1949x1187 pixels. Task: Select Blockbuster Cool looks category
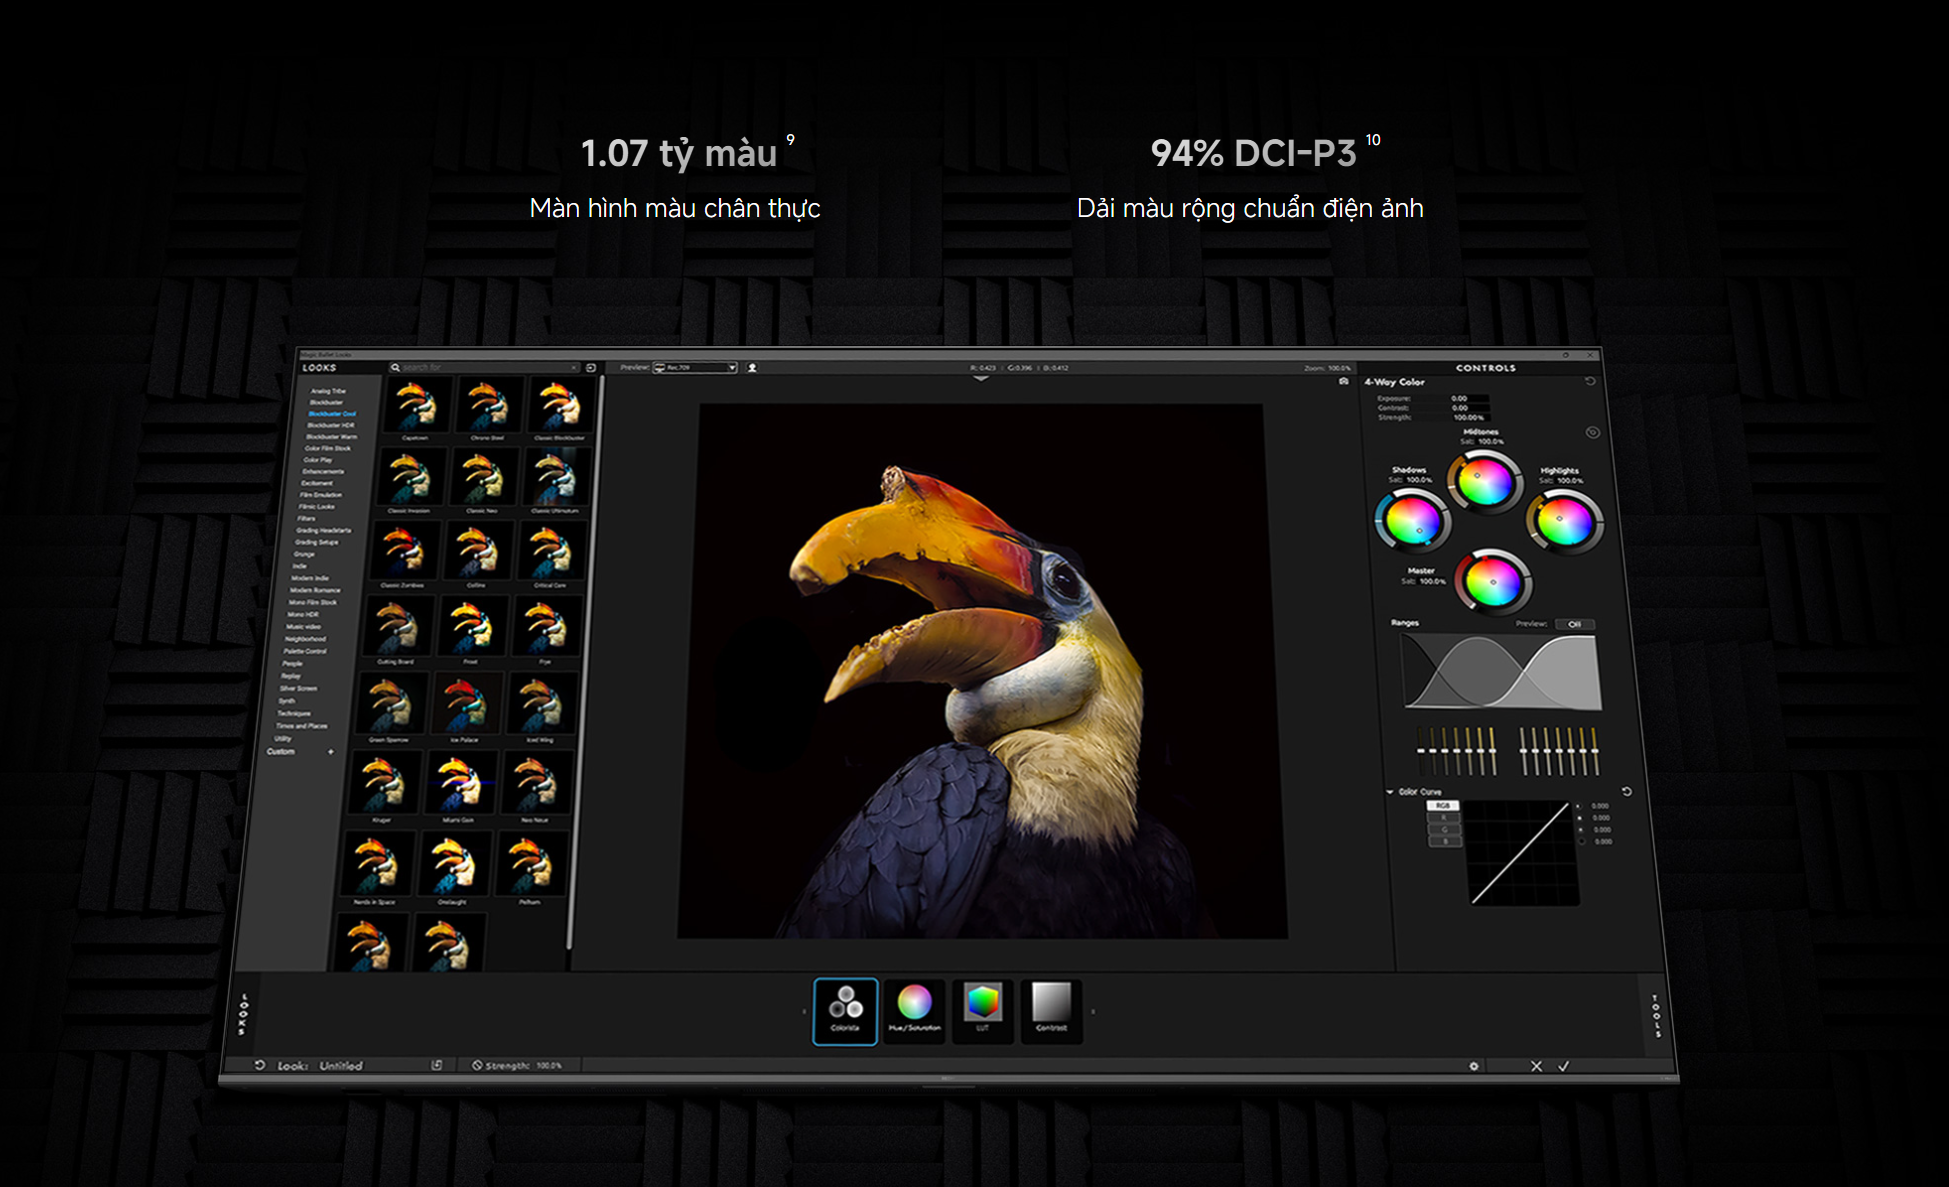(331, 414)
